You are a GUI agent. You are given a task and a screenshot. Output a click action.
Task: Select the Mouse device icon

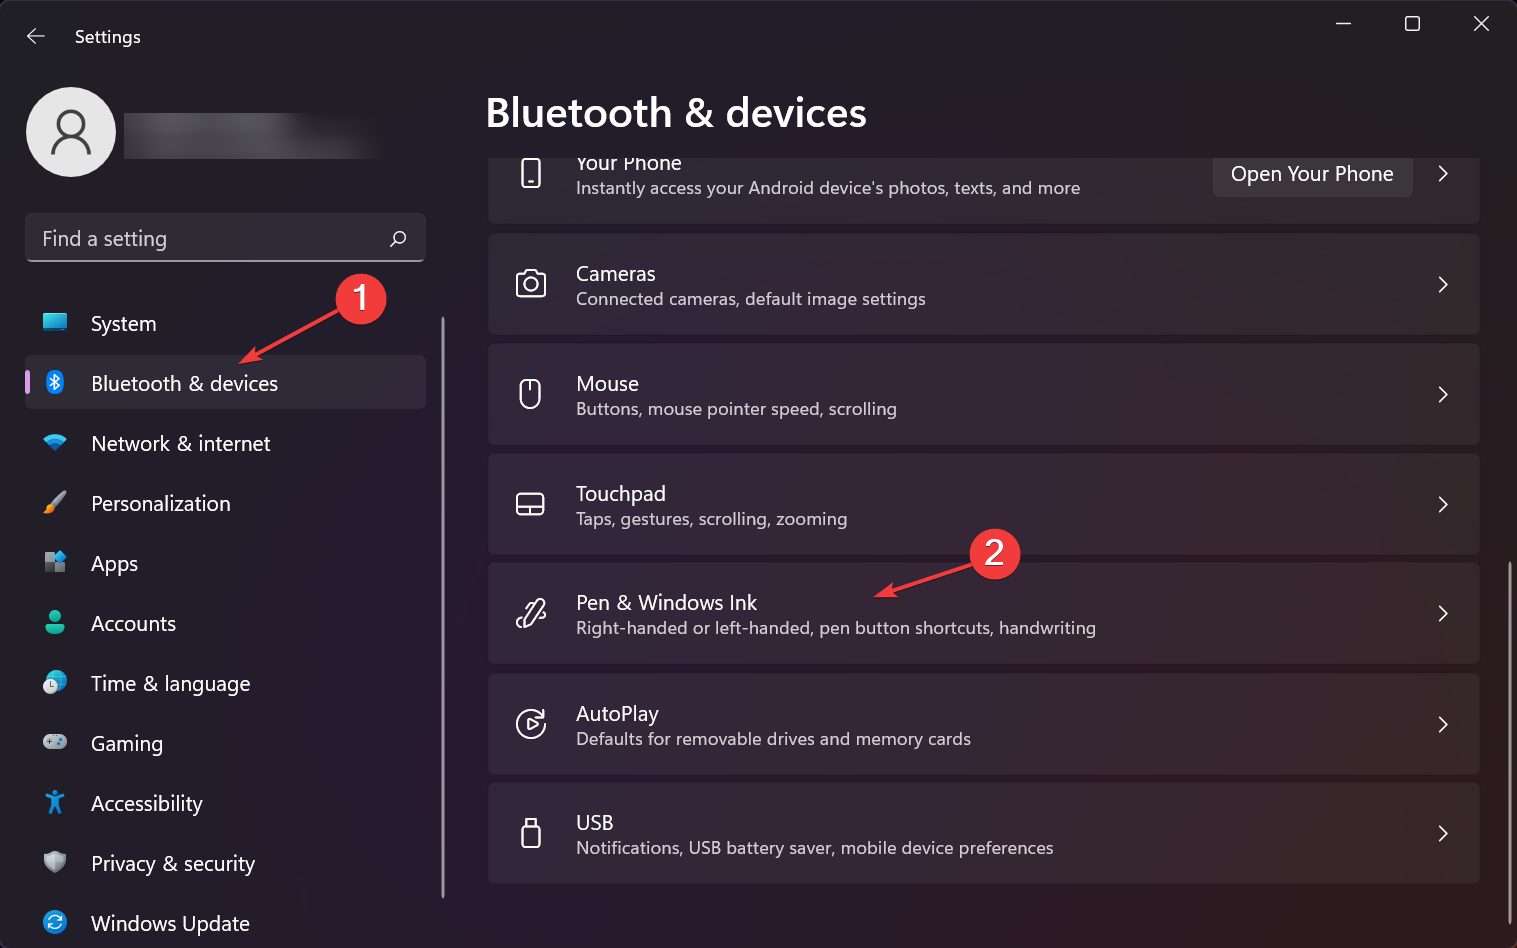pos(531,394)
